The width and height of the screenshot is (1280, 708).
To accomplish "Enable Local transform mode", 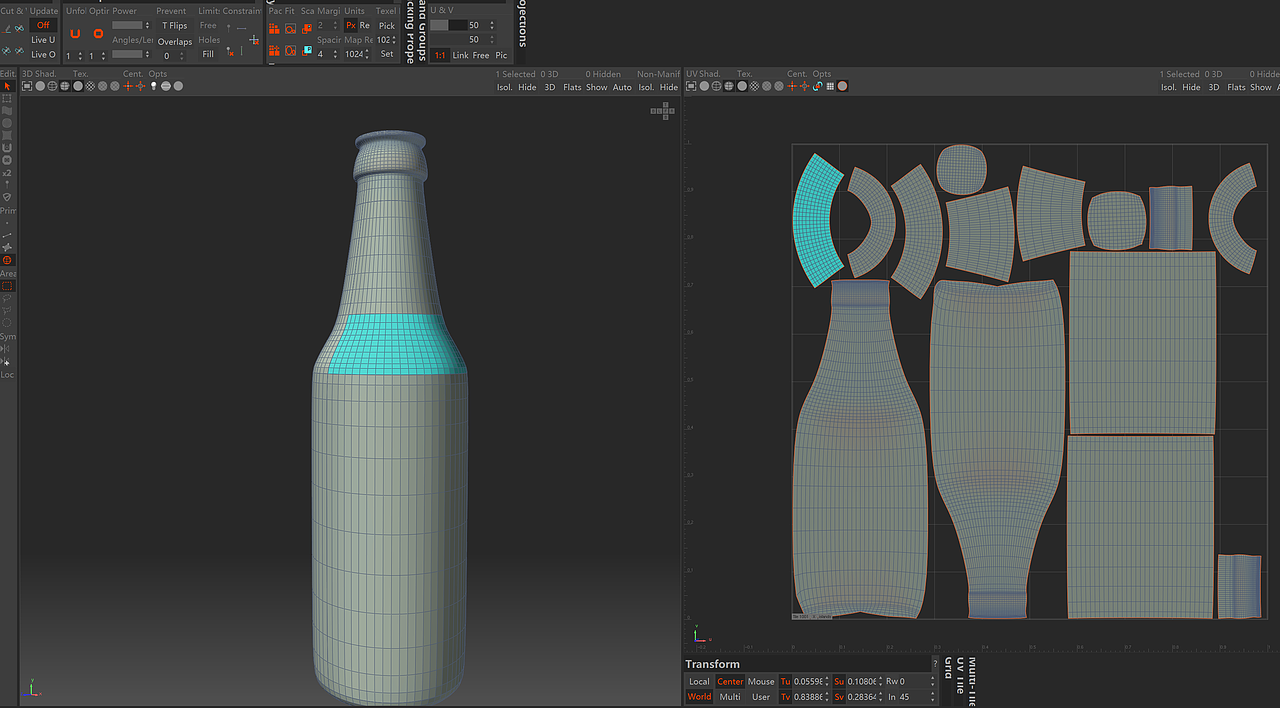I will (x=699, y=682).
